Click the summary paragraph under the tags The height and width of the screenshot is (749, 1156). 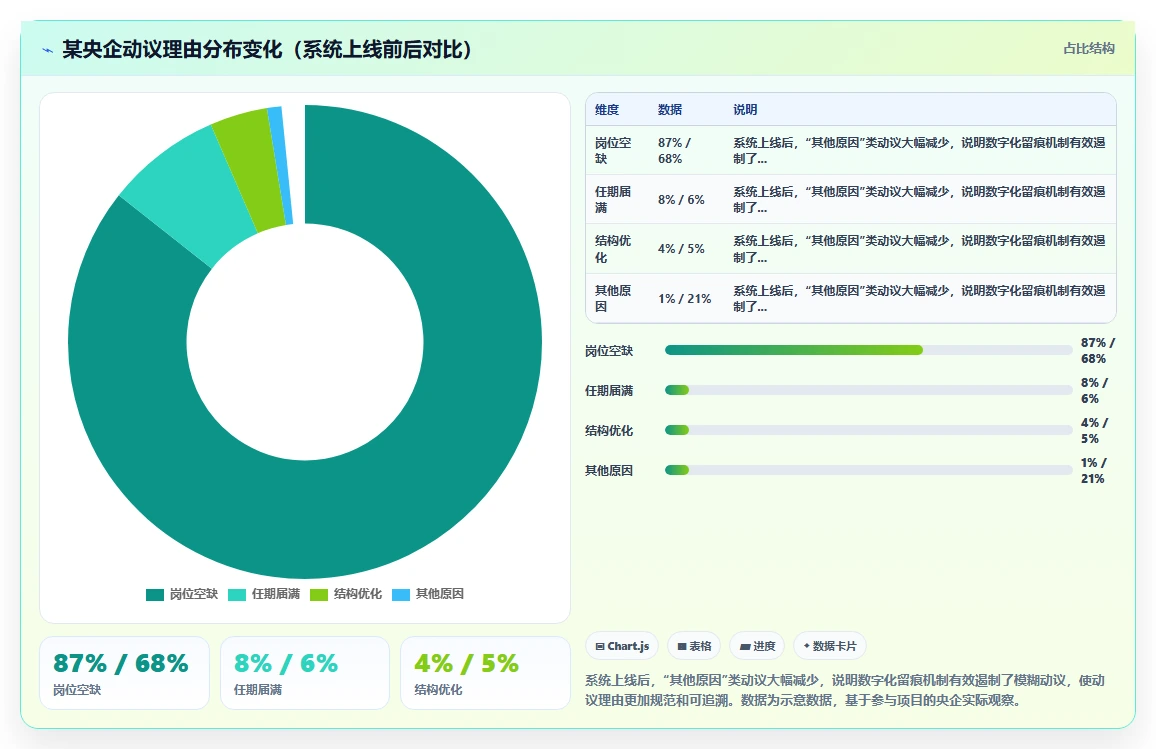pos(845,690)
